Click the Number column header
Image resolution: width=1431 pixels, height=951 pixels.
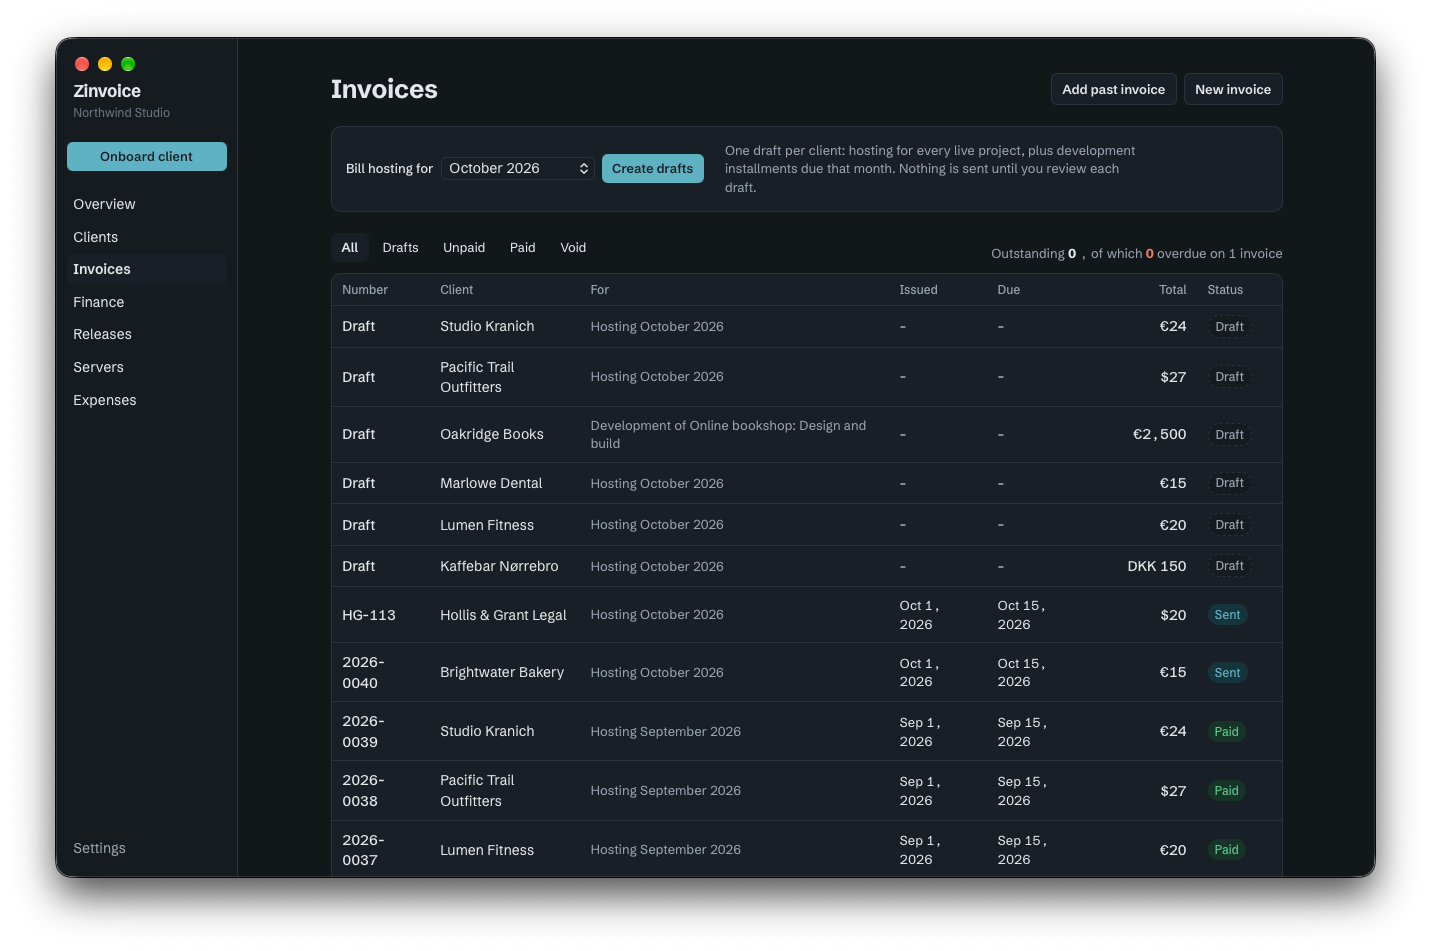point(365,290)
